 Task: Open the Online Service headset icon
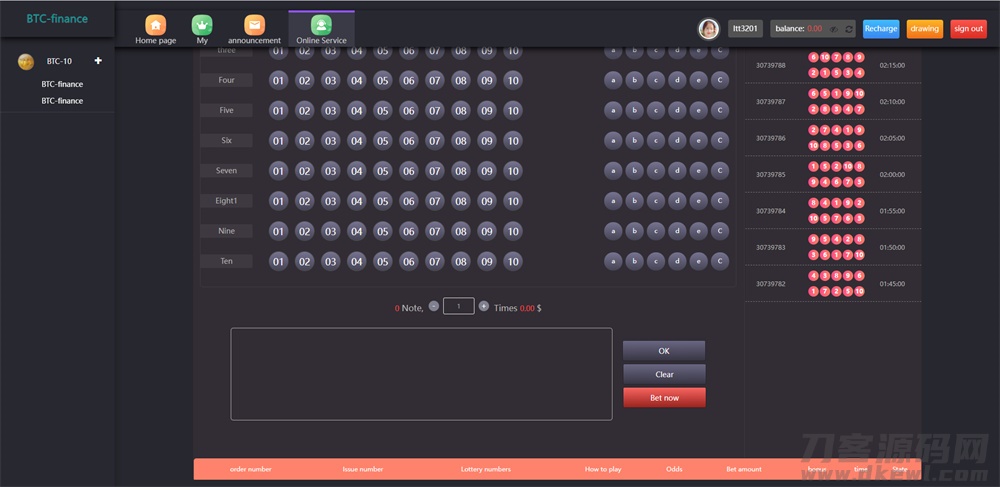[x=321, y=25]
